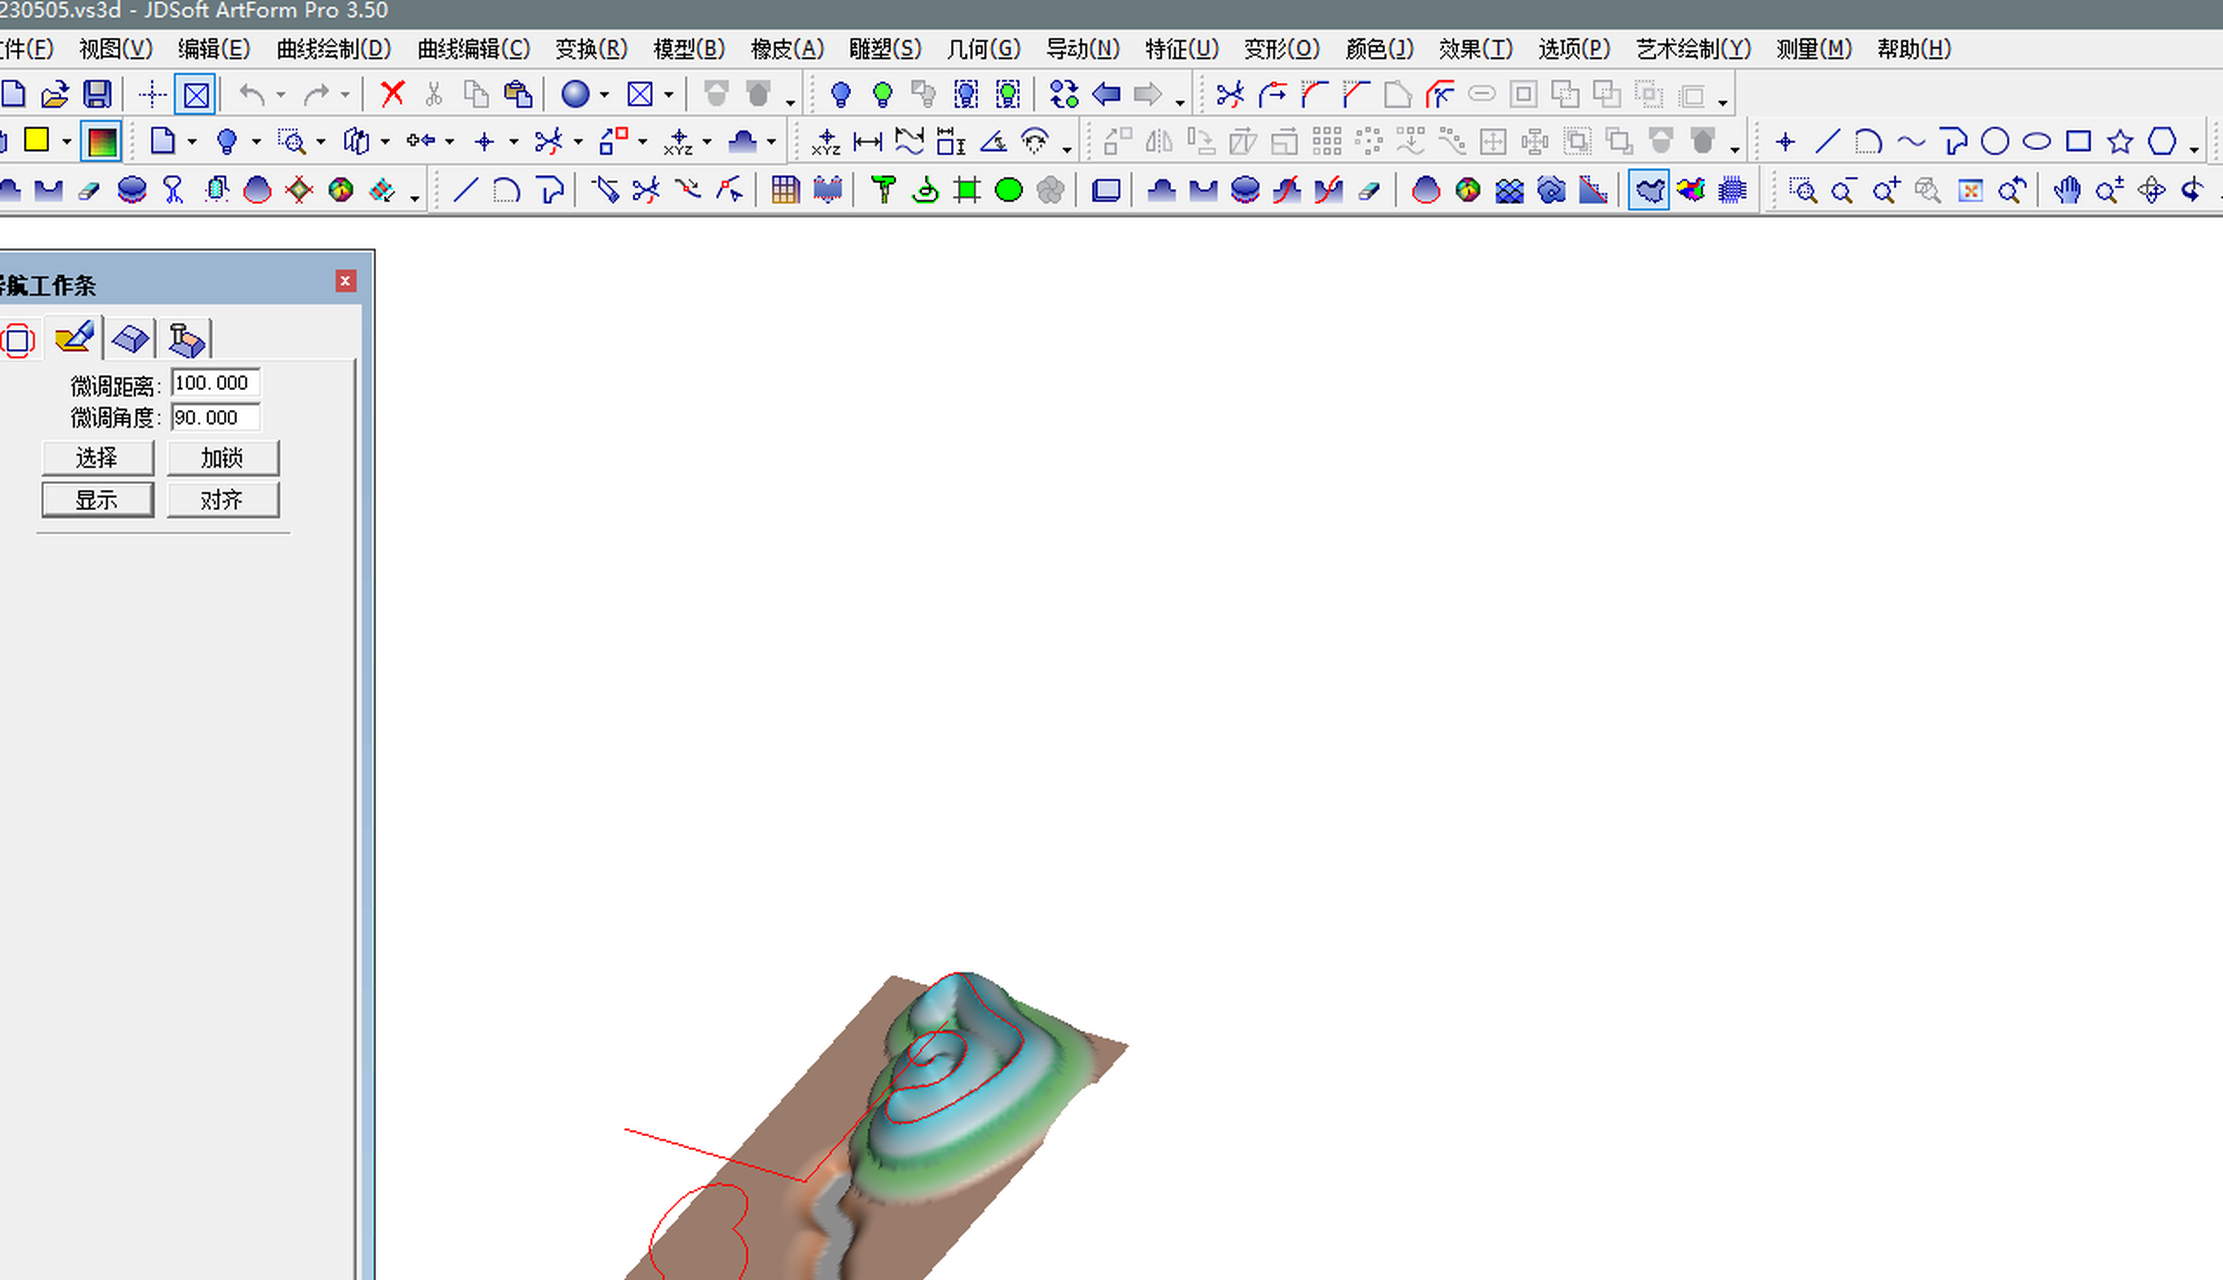Screen dimensions: 2223x1280
Task: Click the paste clipboard icon
Action: click(x=518, y=95)
